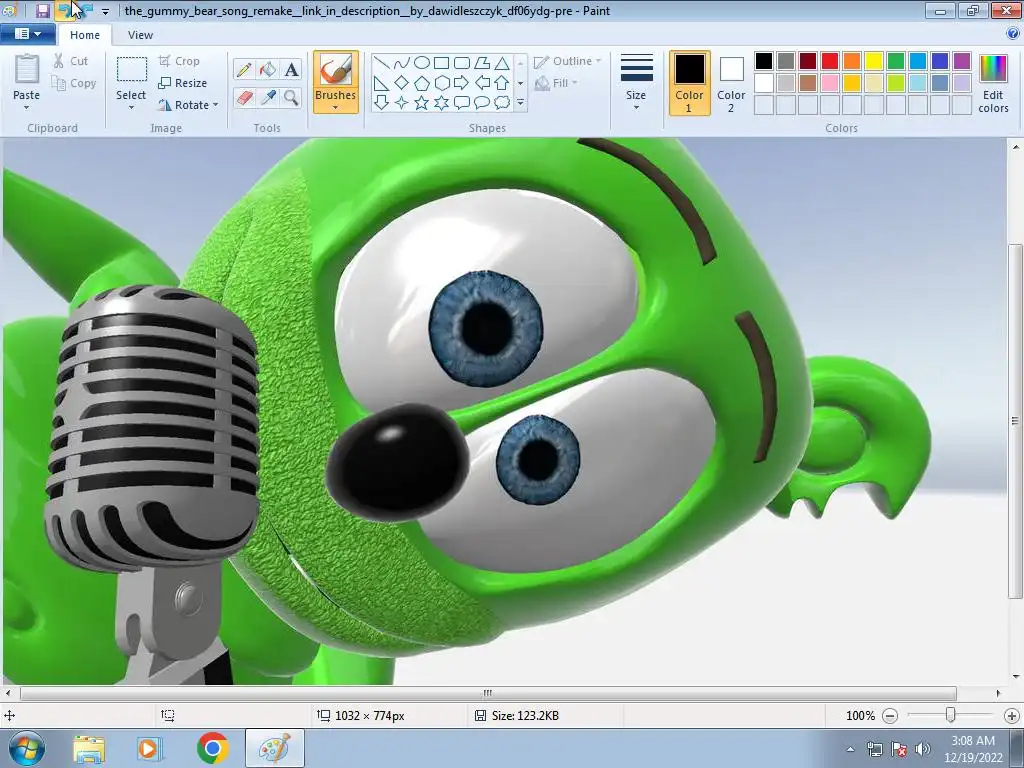Expand the Select dropdown arrow

tap(131, 108)
